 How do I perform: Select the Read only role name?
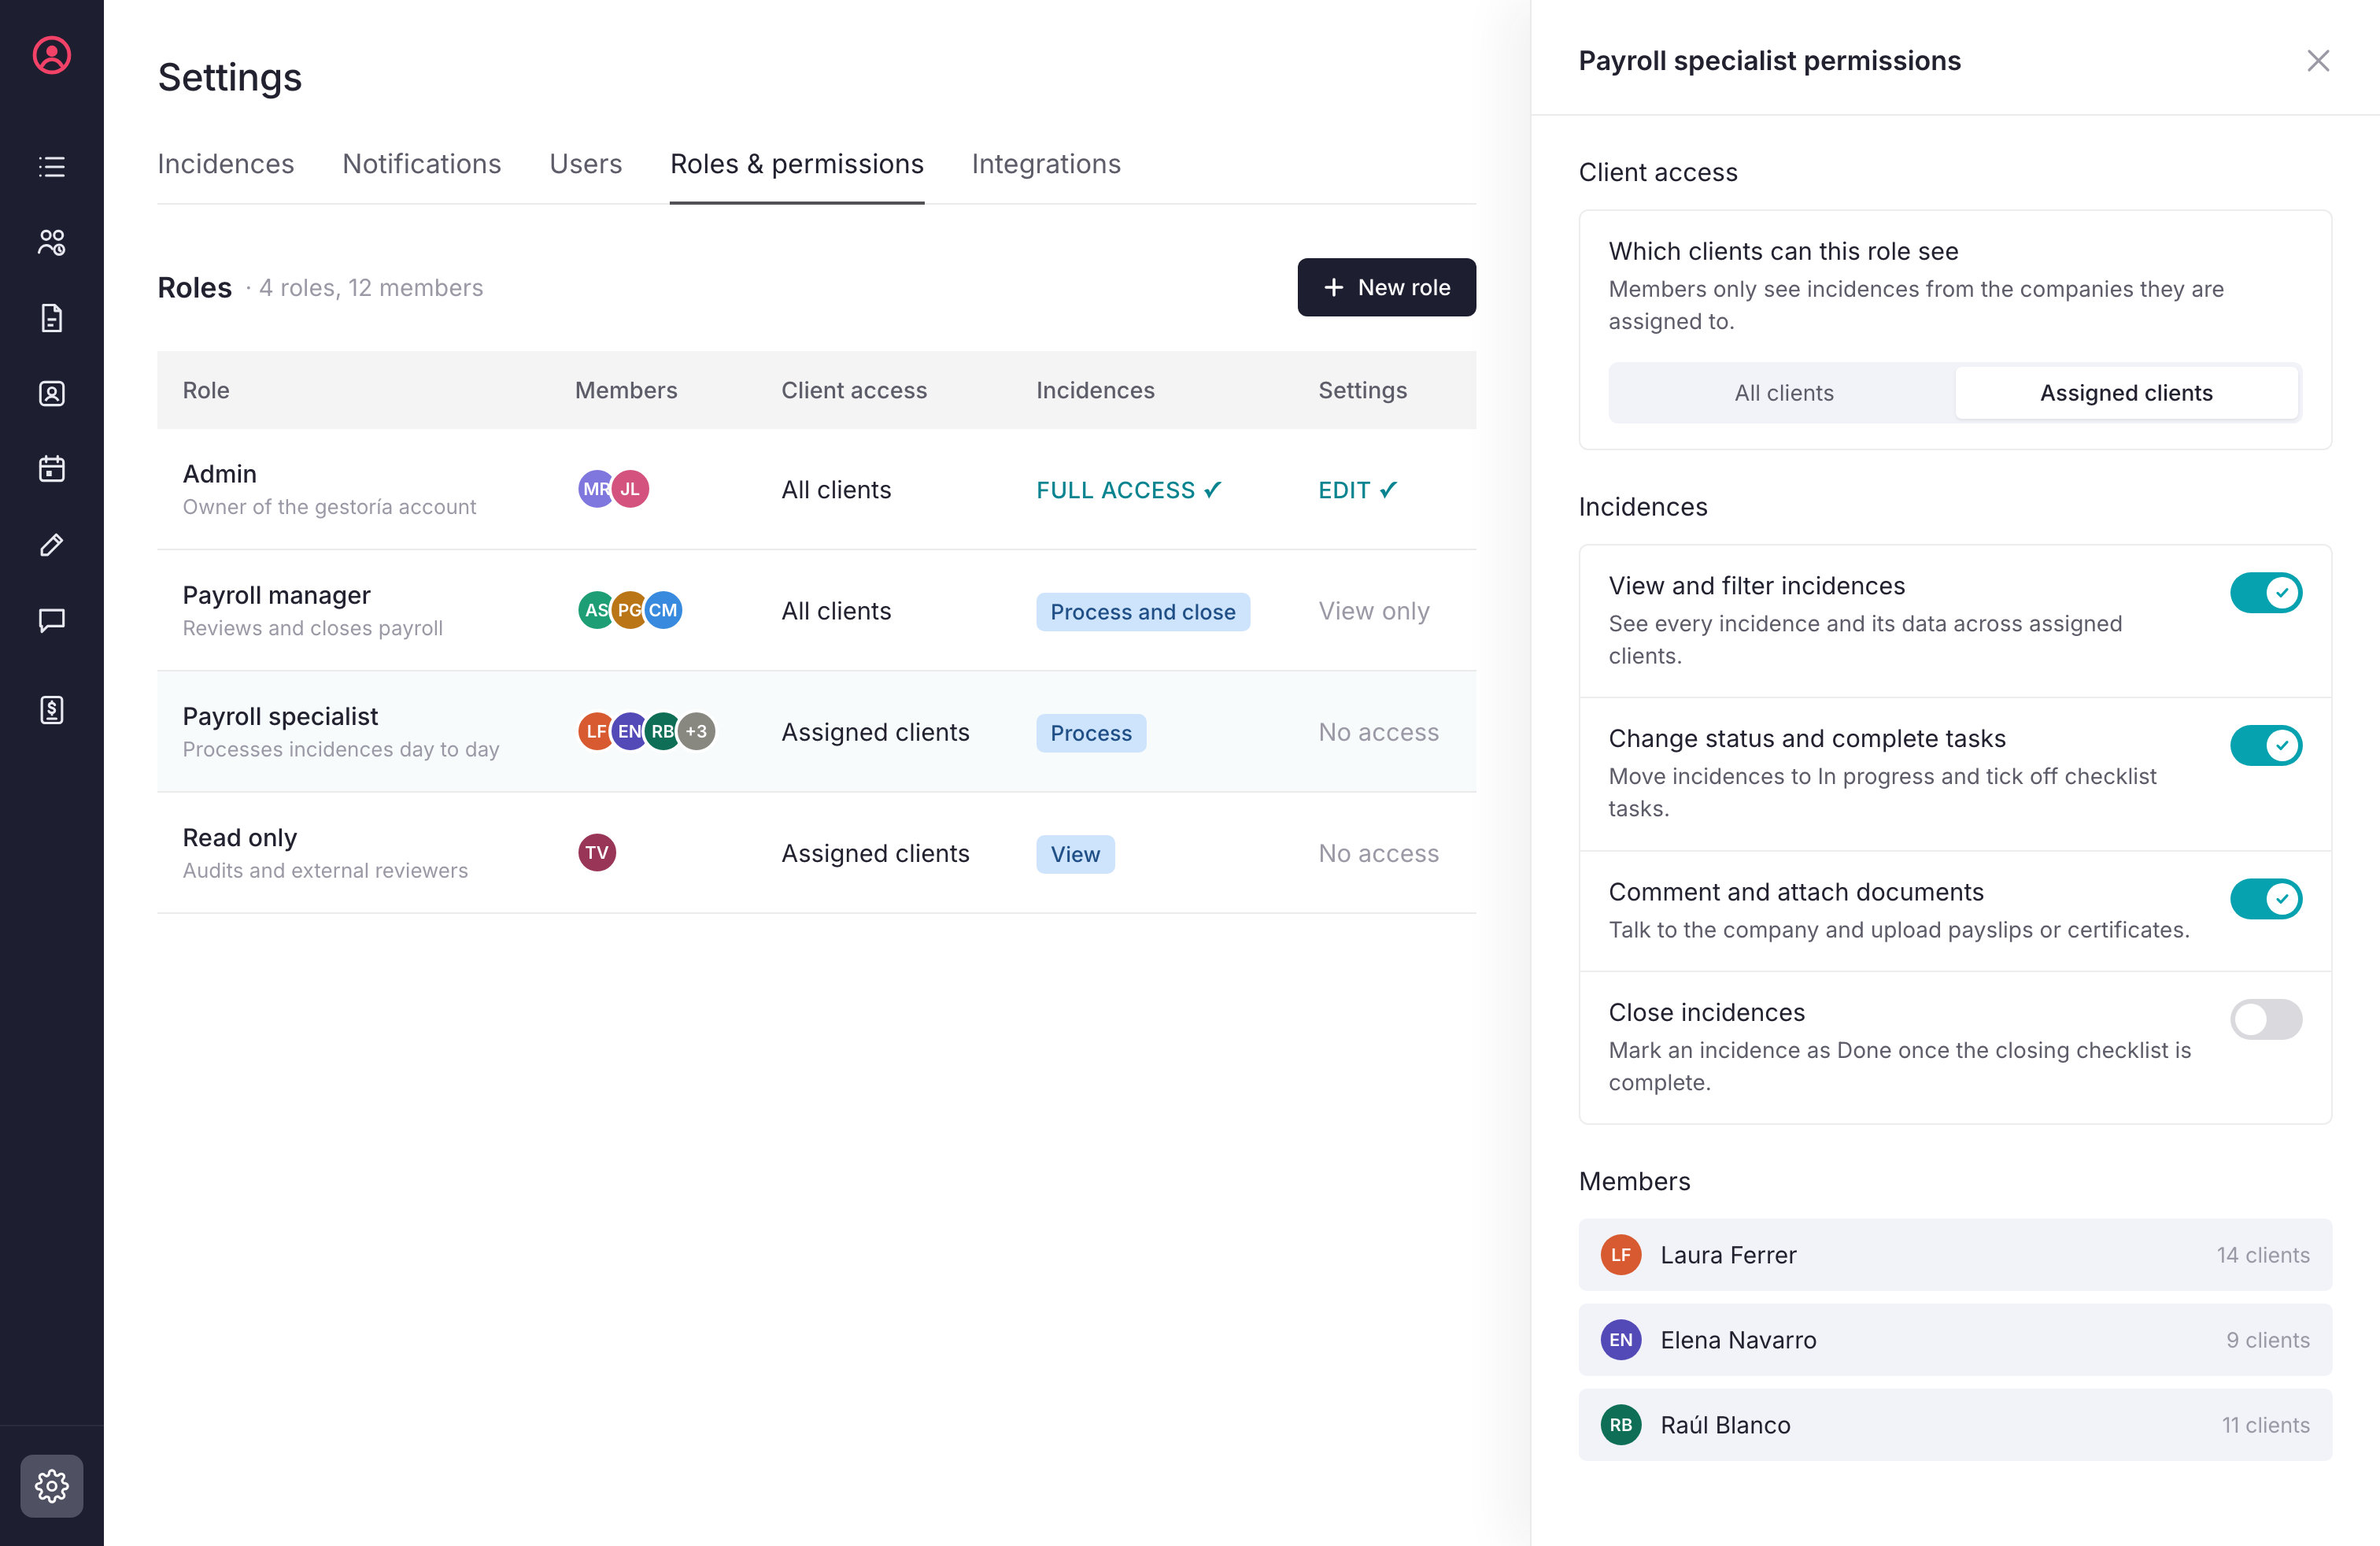point(240,838)
